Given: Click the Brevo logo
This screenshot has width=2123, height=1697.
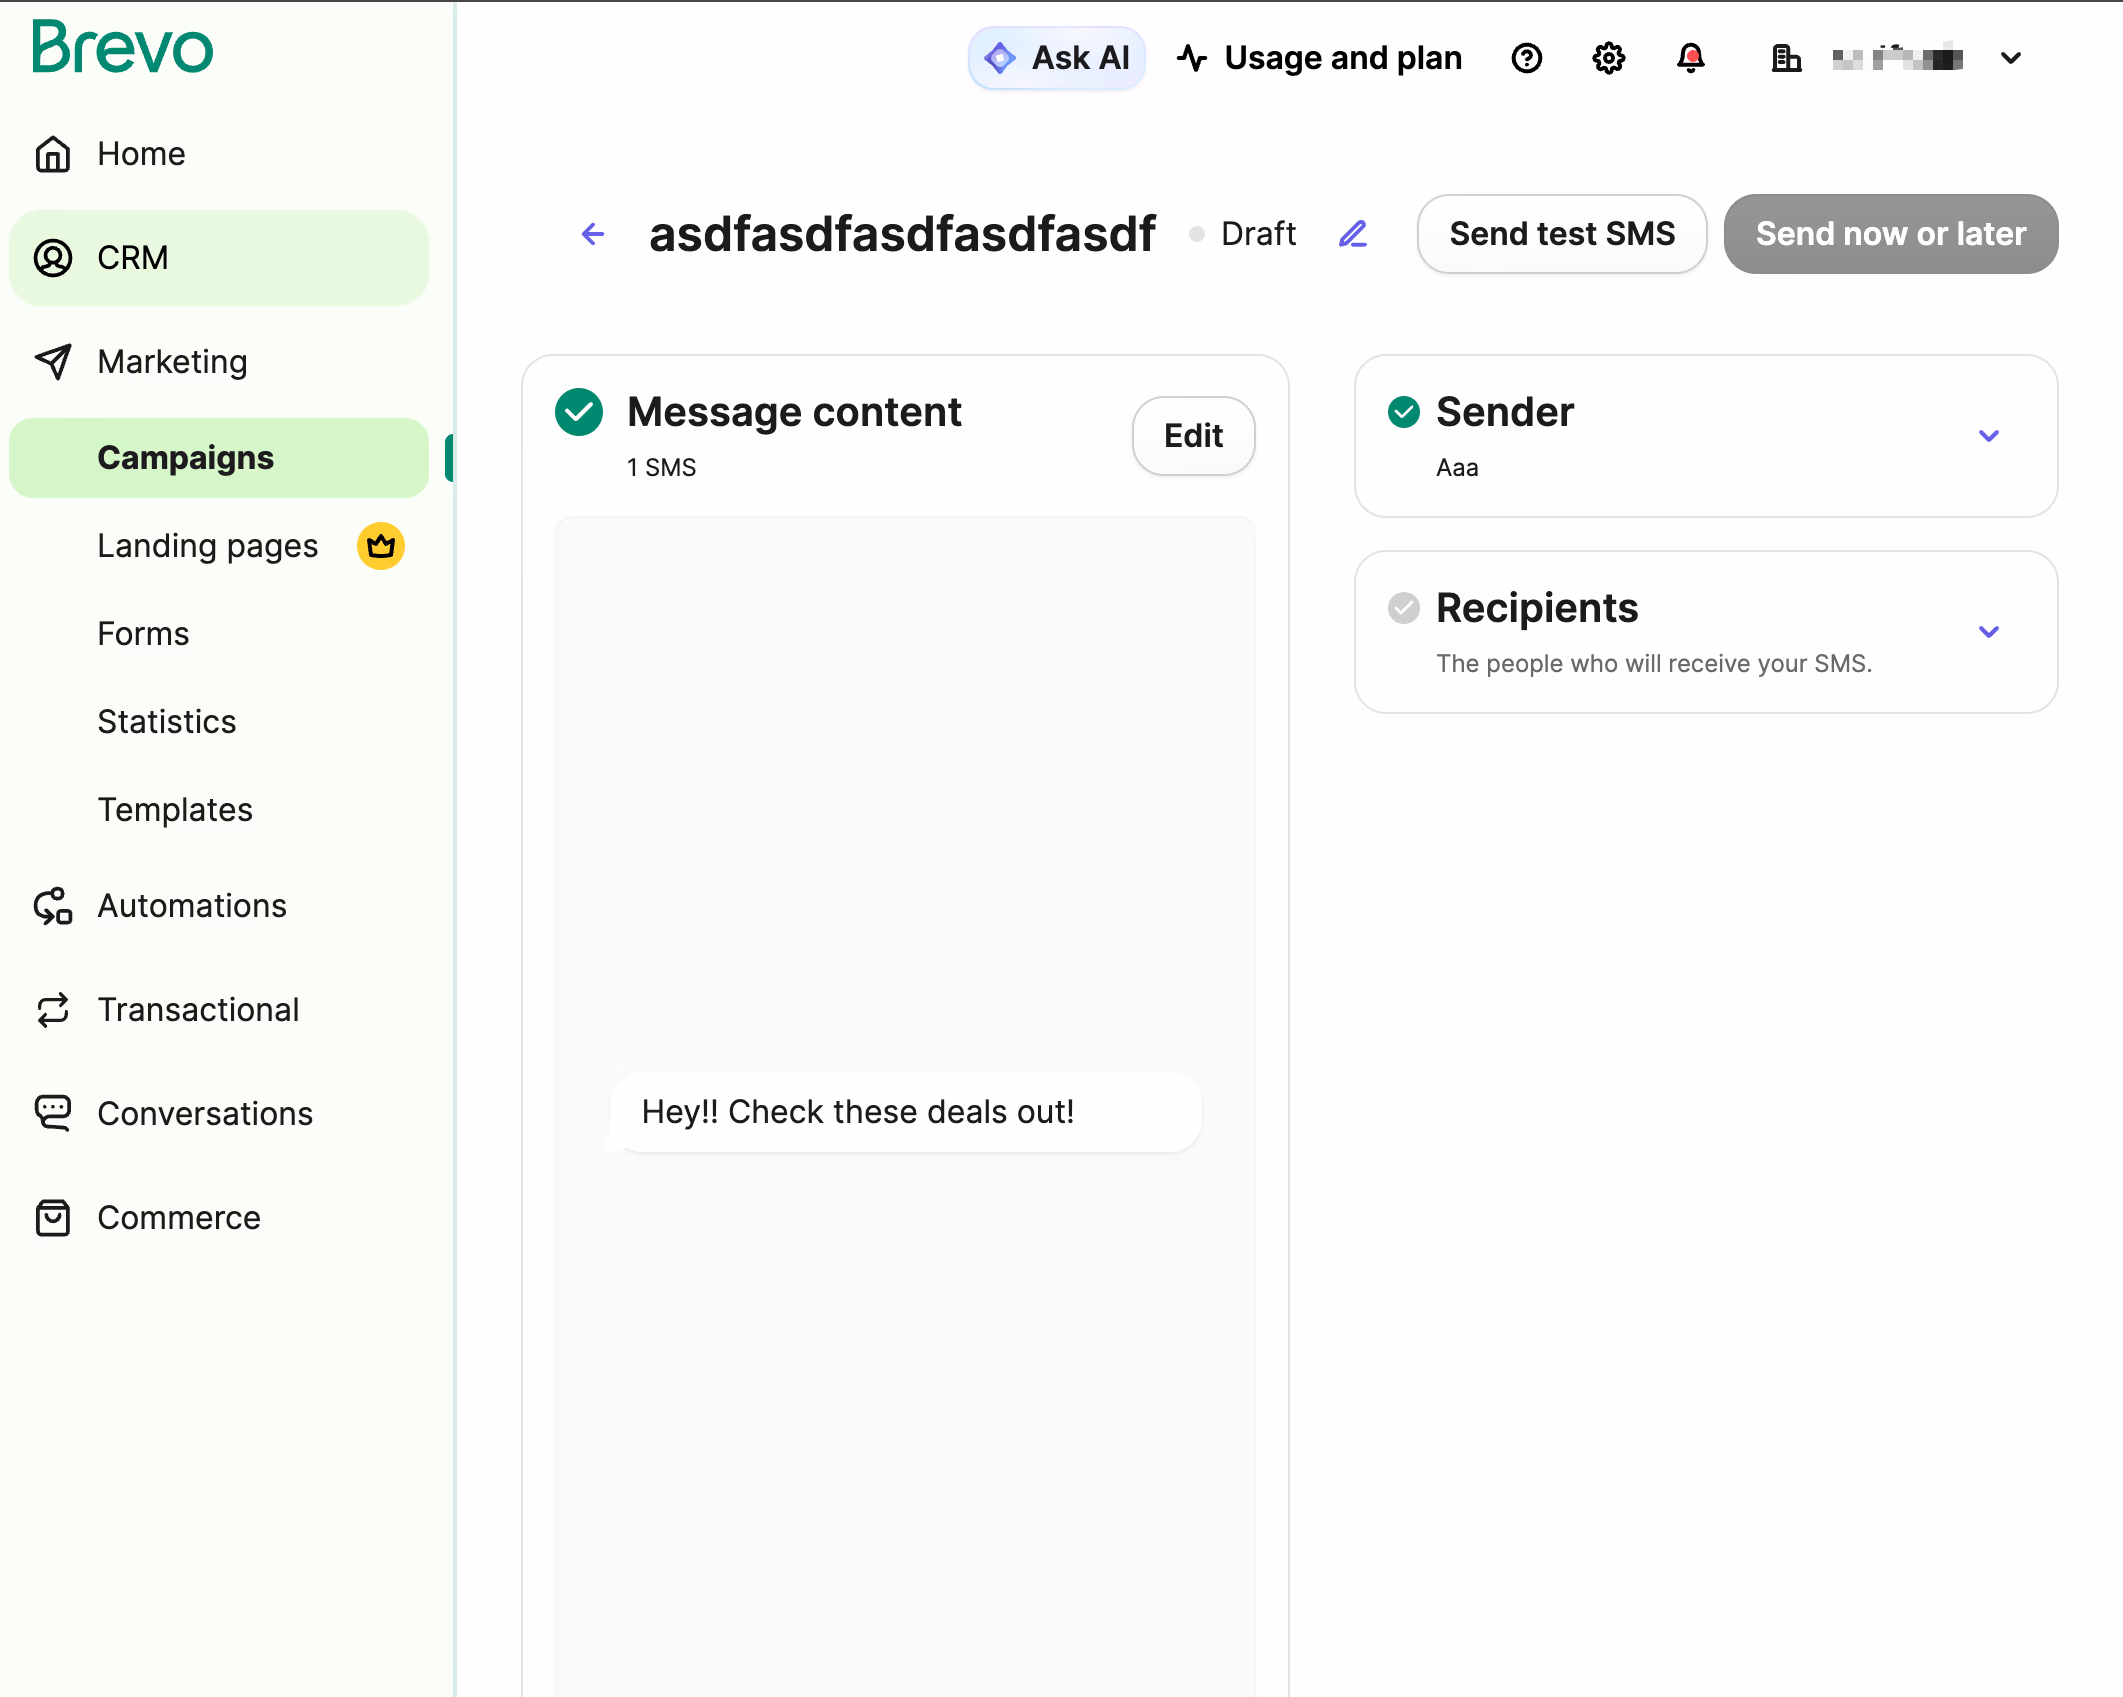Looking at the screenshot, I should (122, 47).
